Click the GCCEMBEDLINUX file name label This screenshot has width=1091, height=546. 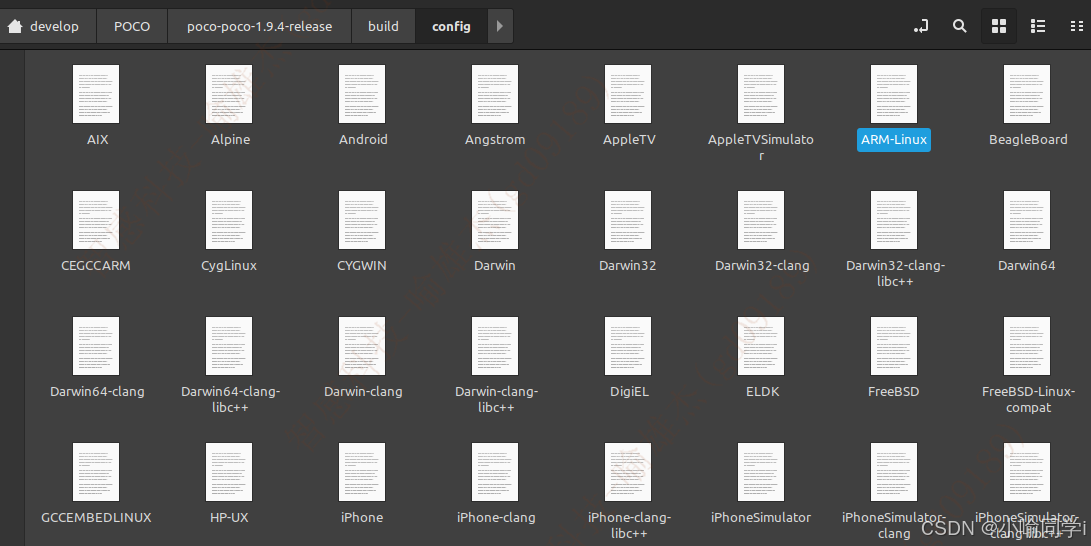click(96, 517)
